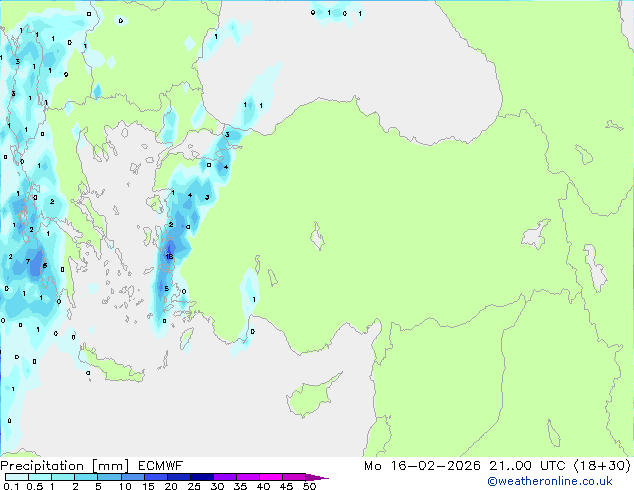Image resolution: width=634 pixels, height=490 pixels.
Task: Click the 'ECMWF' model label
Action: (x=161, y=466)
